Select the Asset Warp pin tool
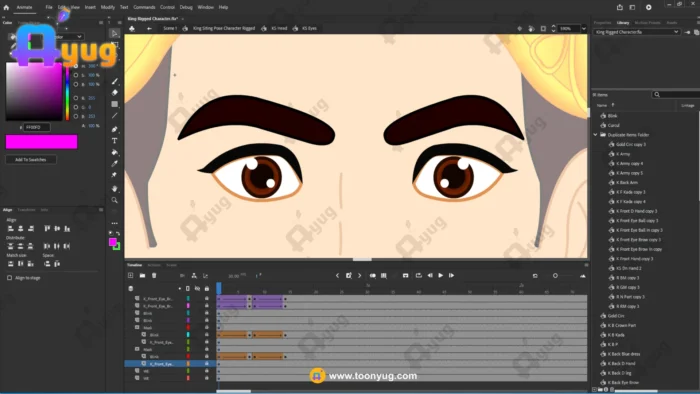Viewport: 700px width, 394px height. pos(115,175)
